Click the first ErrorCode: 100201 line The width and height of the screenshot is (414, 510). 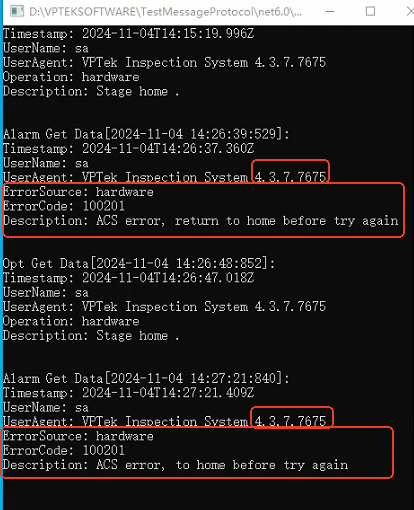coord(64,206)
